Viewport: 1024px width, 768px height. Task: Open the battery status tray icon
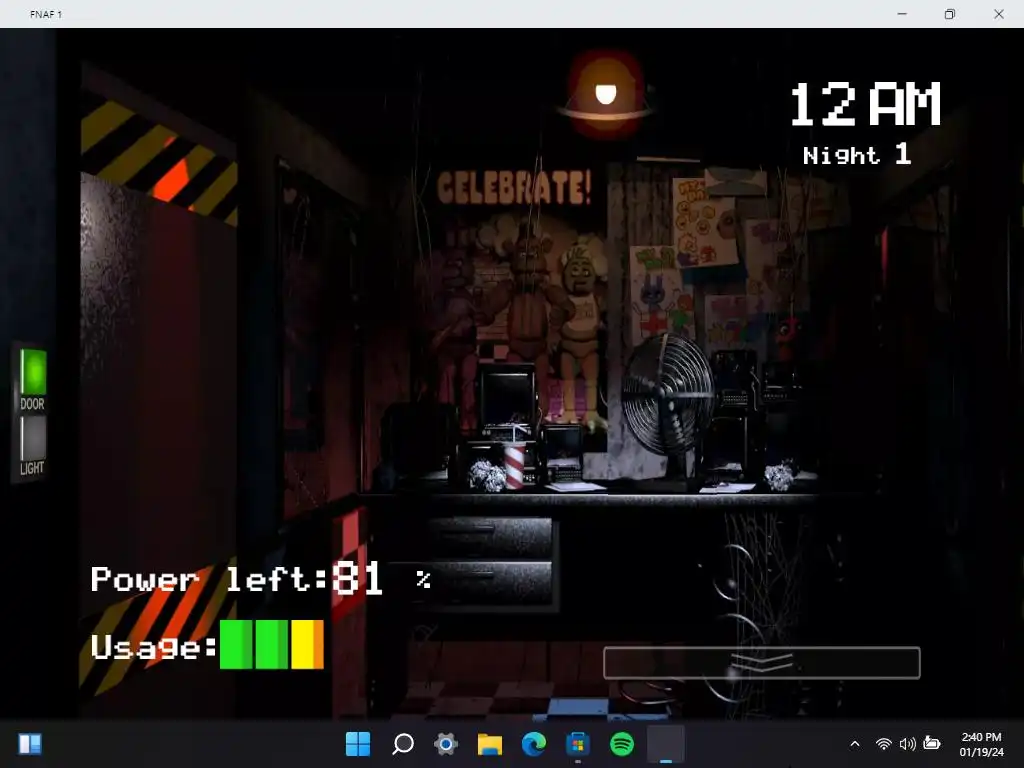pos(932,744)
